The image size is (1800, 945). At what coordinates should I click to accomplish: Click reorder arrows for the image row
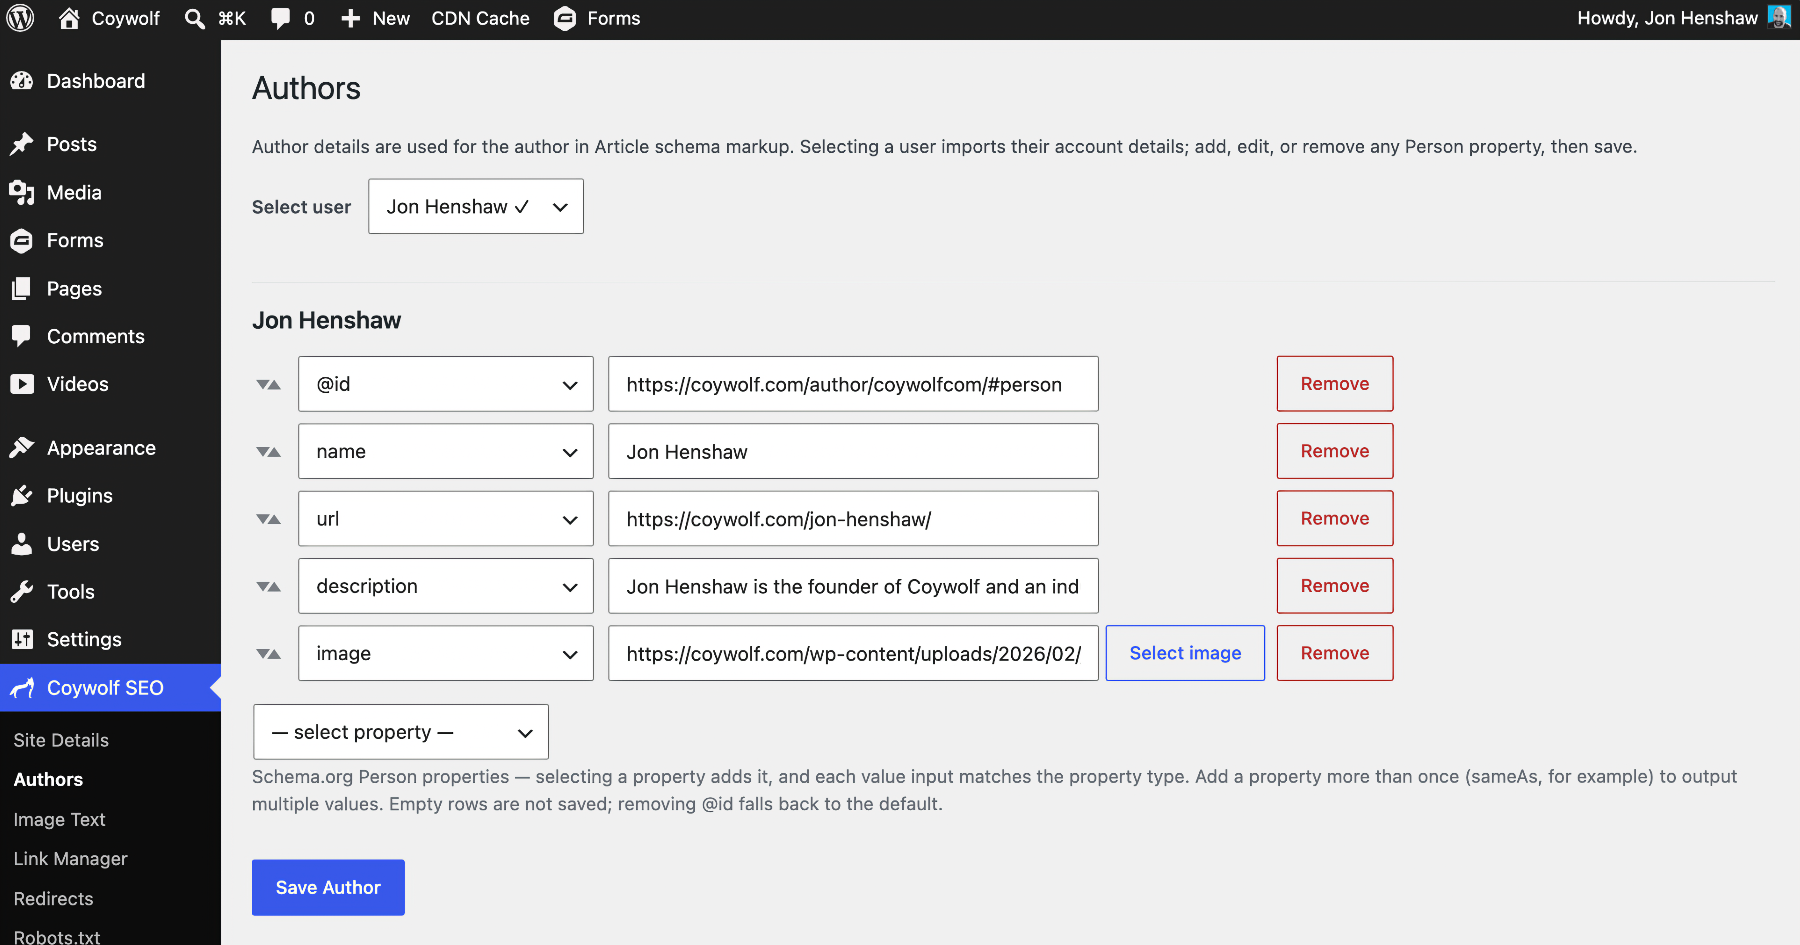click(x=268, y=653)
